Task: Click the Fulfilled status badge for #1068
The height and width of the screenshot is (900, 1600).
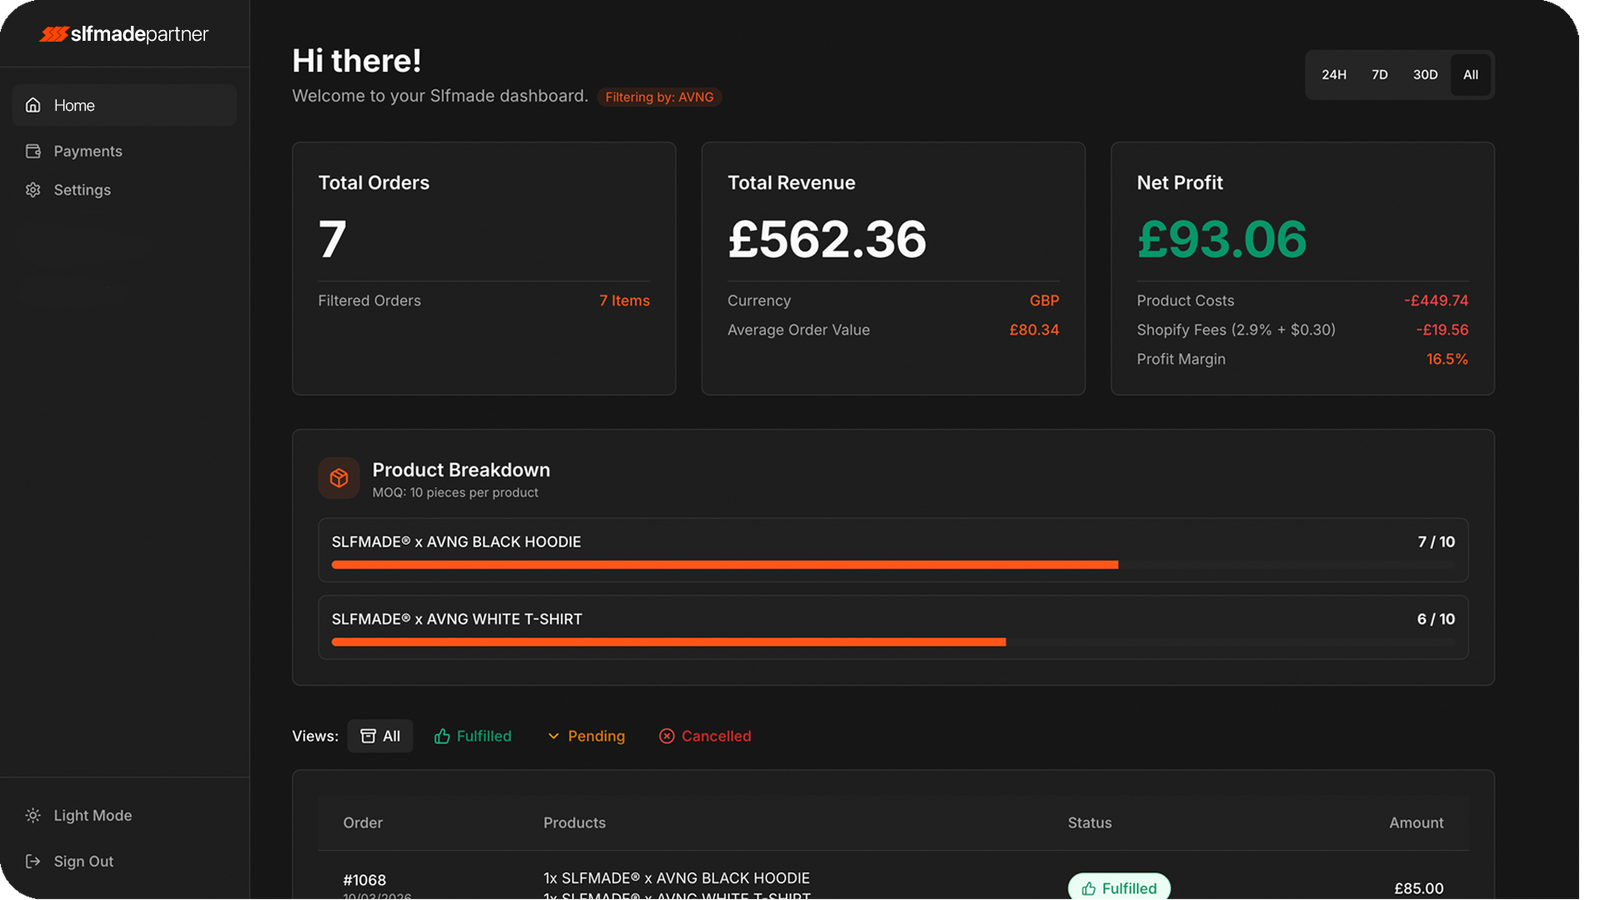Action: click(1119, 888)
